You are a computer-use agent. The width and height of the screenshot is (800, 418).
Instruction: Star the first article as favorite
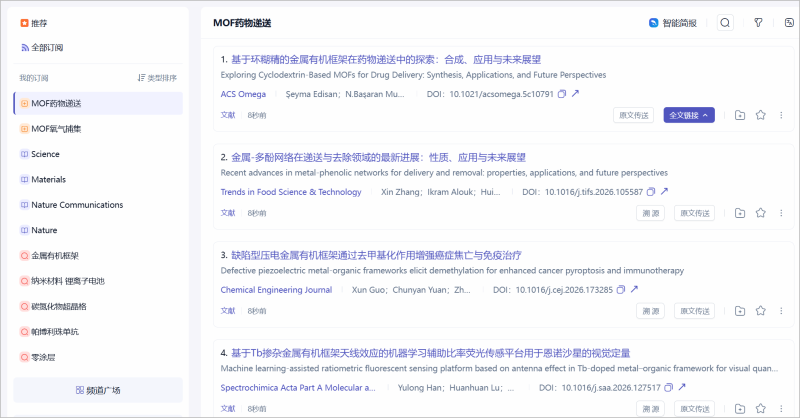point(760,115)
